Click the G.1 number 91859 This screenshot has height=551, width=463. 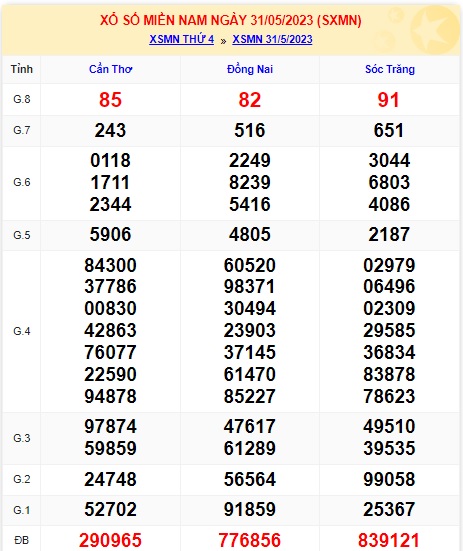pyautogui.click(x=250, y=510)
